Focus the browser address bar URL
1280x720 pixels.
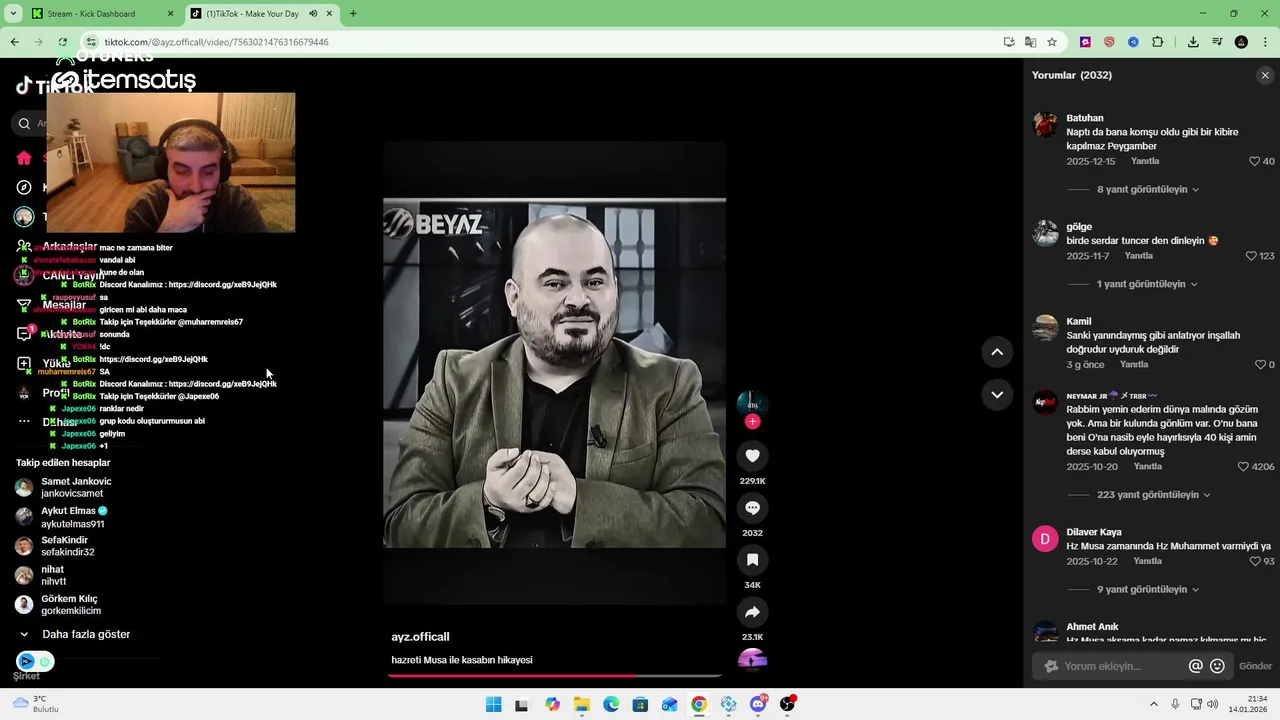[x=540, y=42]
